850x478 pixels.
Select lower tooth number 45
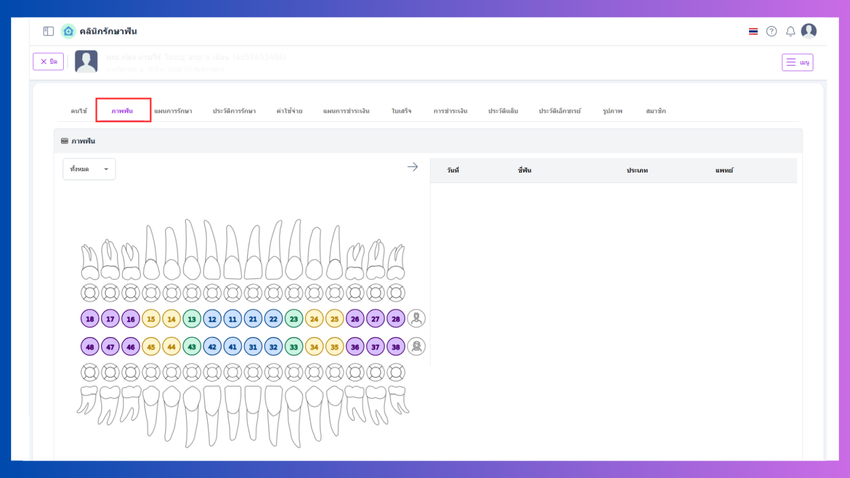pos(151,346)
